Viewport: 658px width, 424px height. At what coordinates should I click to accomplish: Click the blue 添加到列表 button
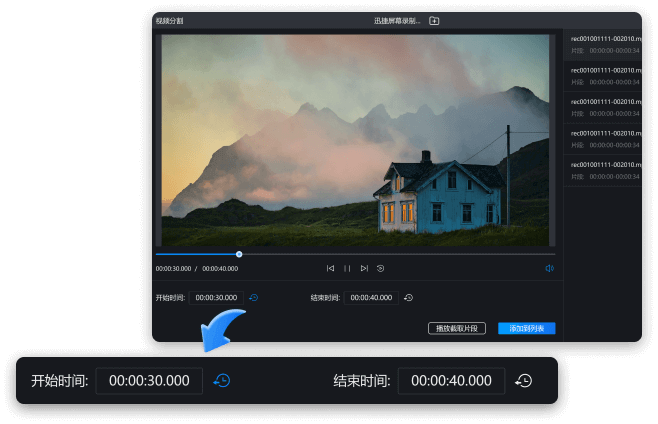coord(526,328)
